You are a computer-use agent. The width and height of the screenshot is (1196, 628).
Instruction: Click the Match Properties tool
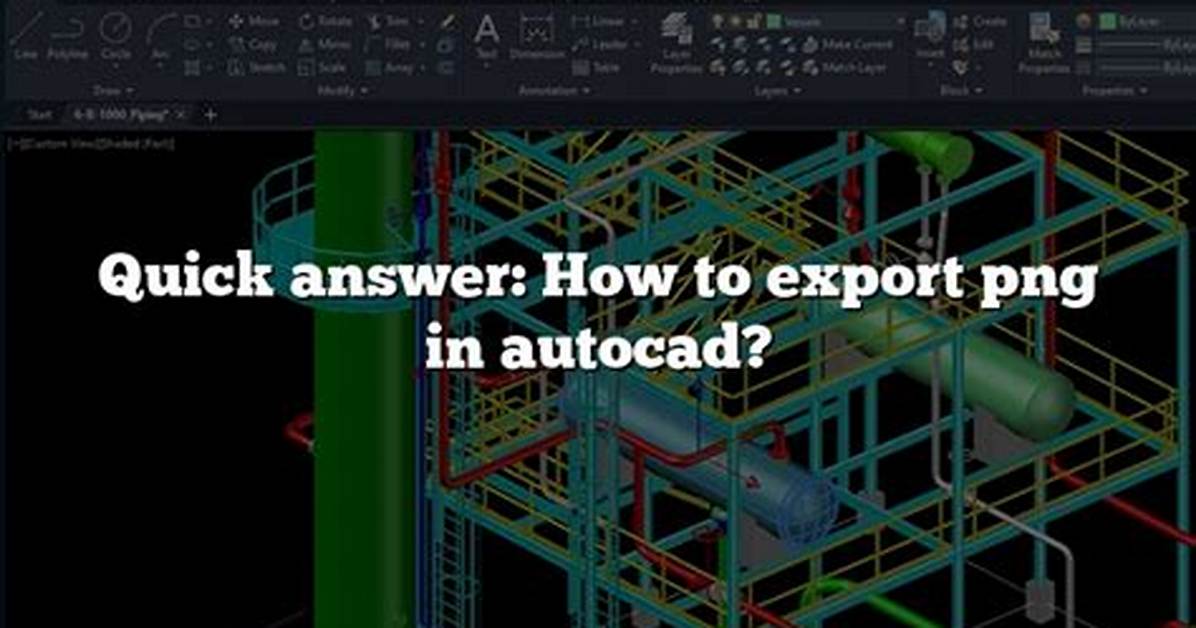point(1044,42)
